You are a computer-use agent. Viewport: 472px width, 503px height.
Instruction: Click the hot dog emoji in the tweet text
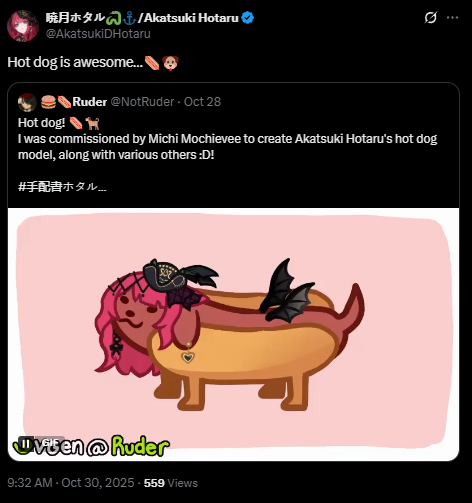tap(152, 63)
